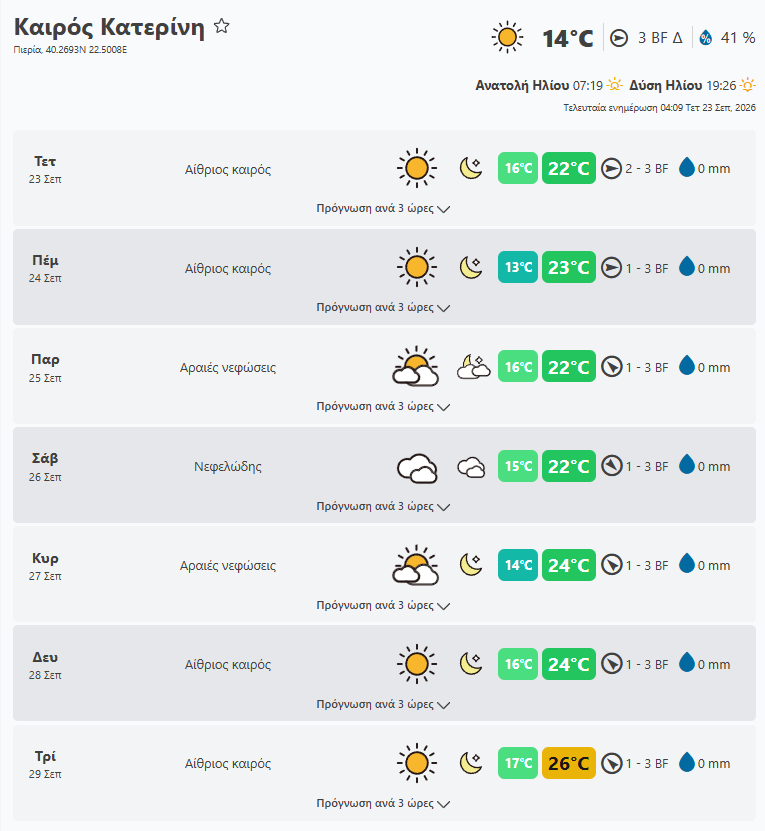The height and width of the screenshot is (831, 765).
Task: Select the Κυρ 27 Σεπ day label
Action: coord(45,565)
